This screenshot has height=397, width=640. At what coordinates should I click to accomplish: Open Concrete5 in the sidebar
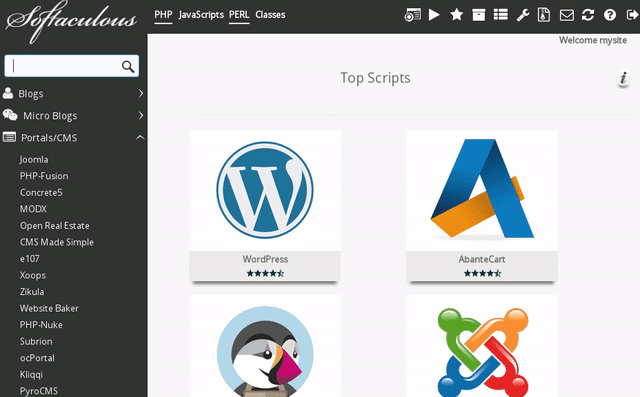[41, 193]
